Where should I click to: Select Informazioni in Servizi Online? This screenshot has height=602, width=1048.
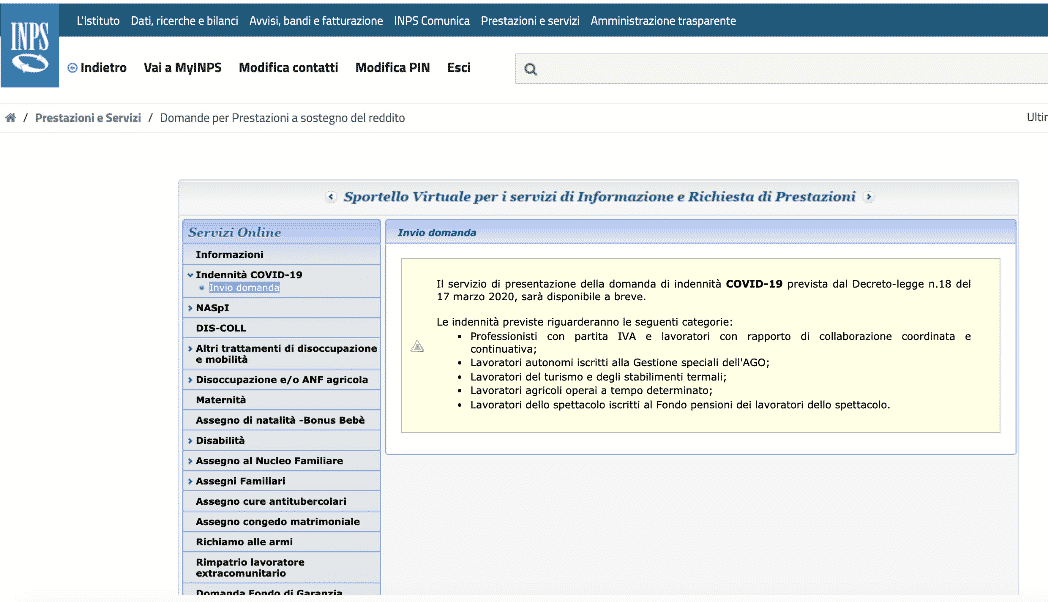click(281, 255)
